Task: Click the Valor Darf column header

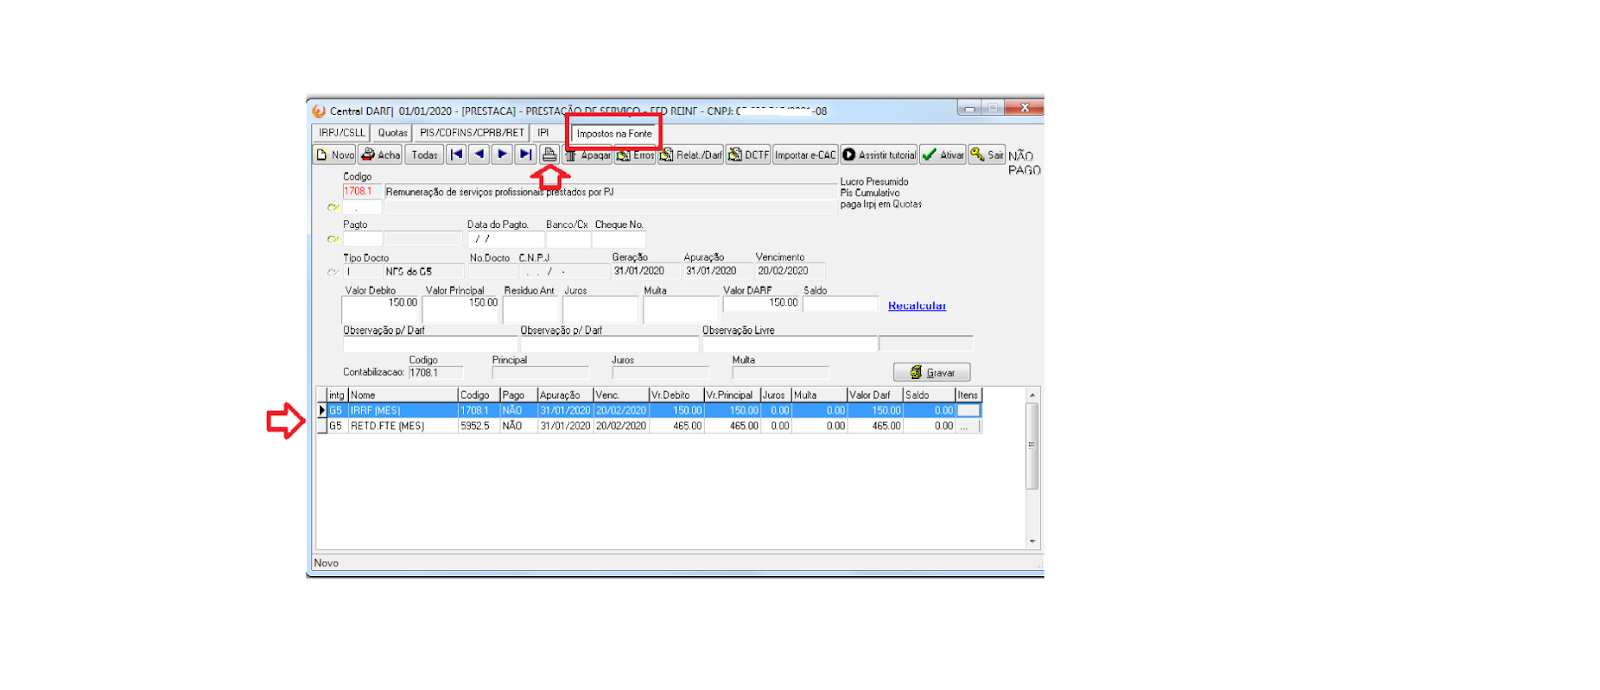Action: 874,395
